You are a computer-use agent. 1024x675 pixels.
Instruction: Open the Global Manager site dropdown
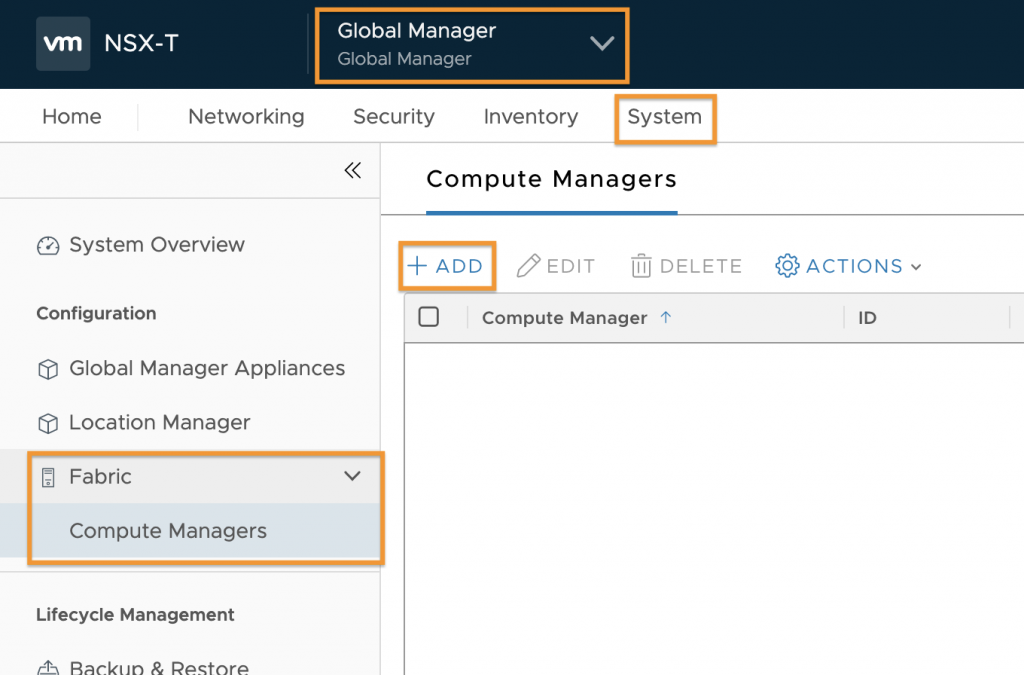coord(472,44)
